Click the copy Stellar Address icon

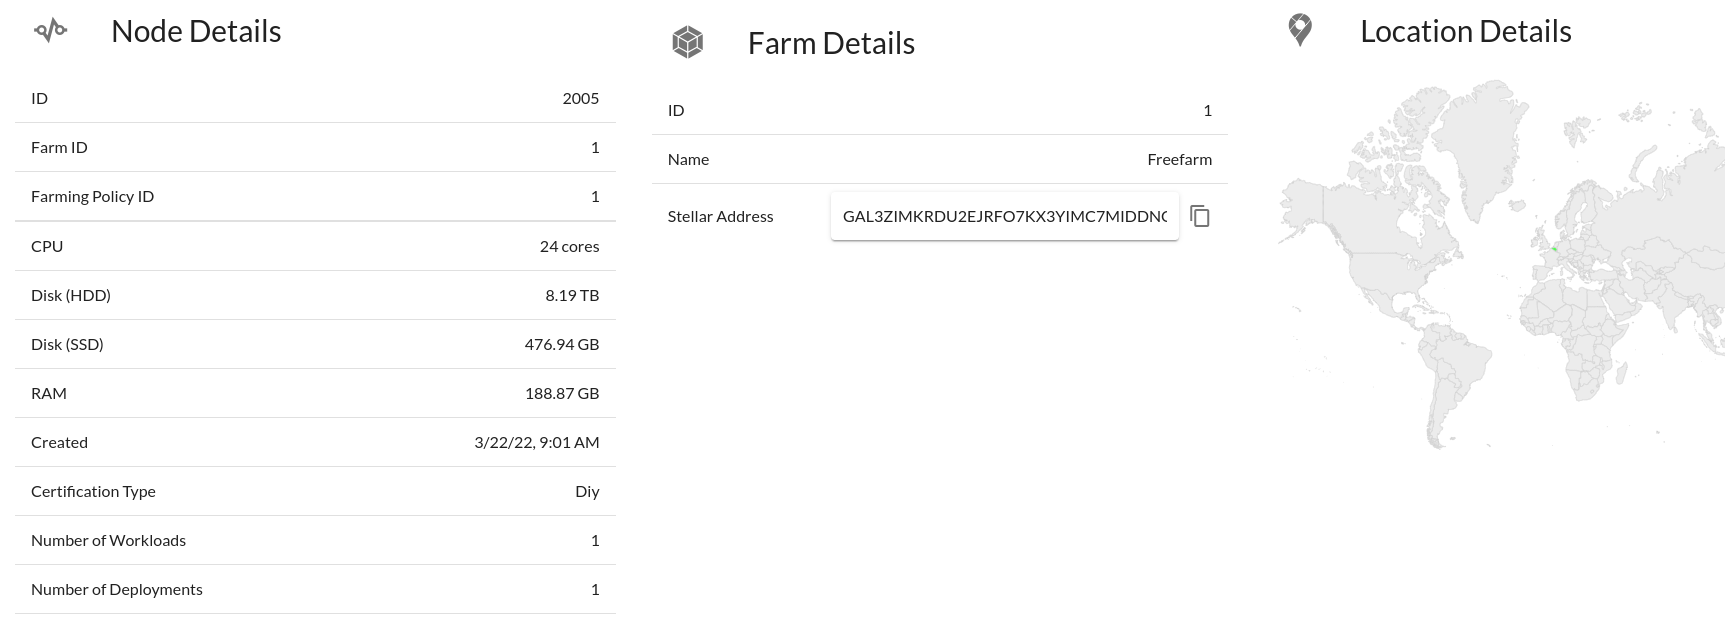coord(1200,216)
